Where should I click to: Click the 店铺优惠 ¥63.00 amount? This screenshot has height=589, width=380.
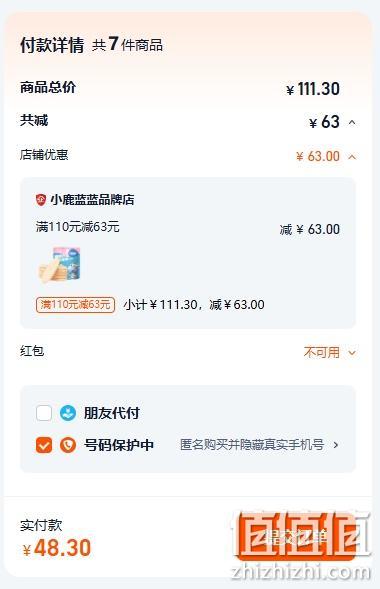(318, 156)
